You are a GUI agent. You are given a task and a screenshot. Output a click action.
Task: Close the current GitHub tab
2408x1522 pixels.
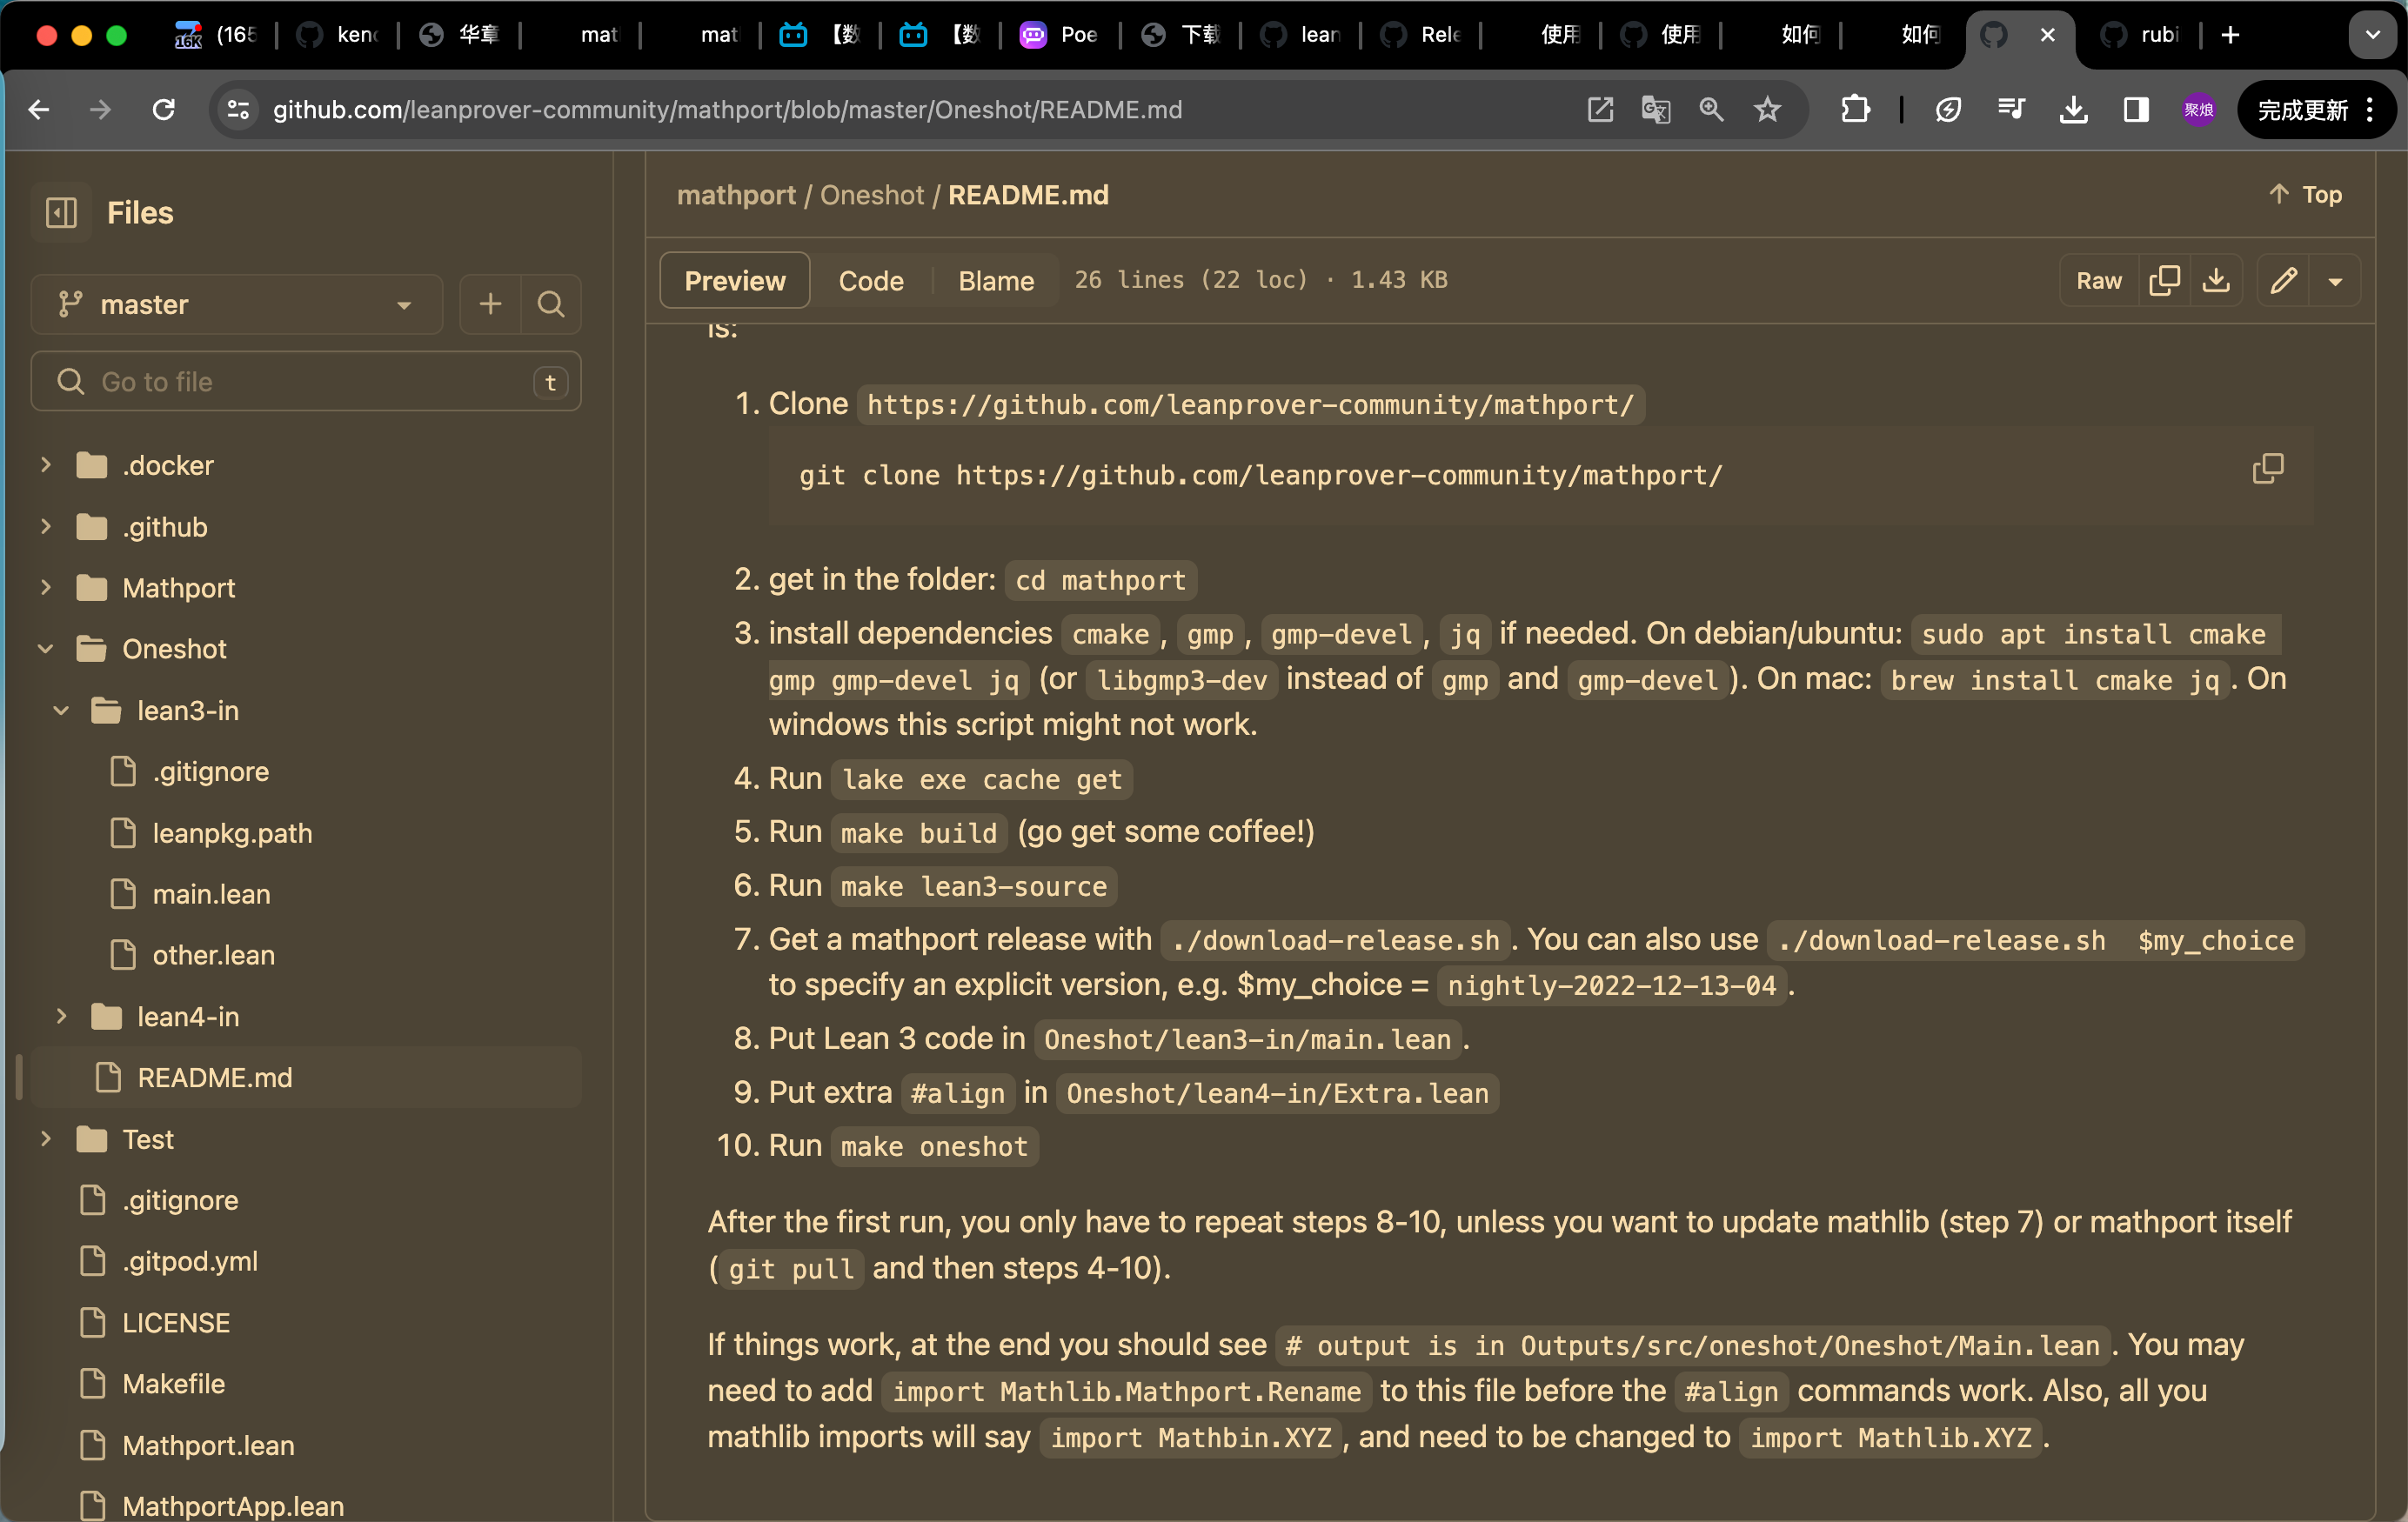click(x=2047, y=35)
